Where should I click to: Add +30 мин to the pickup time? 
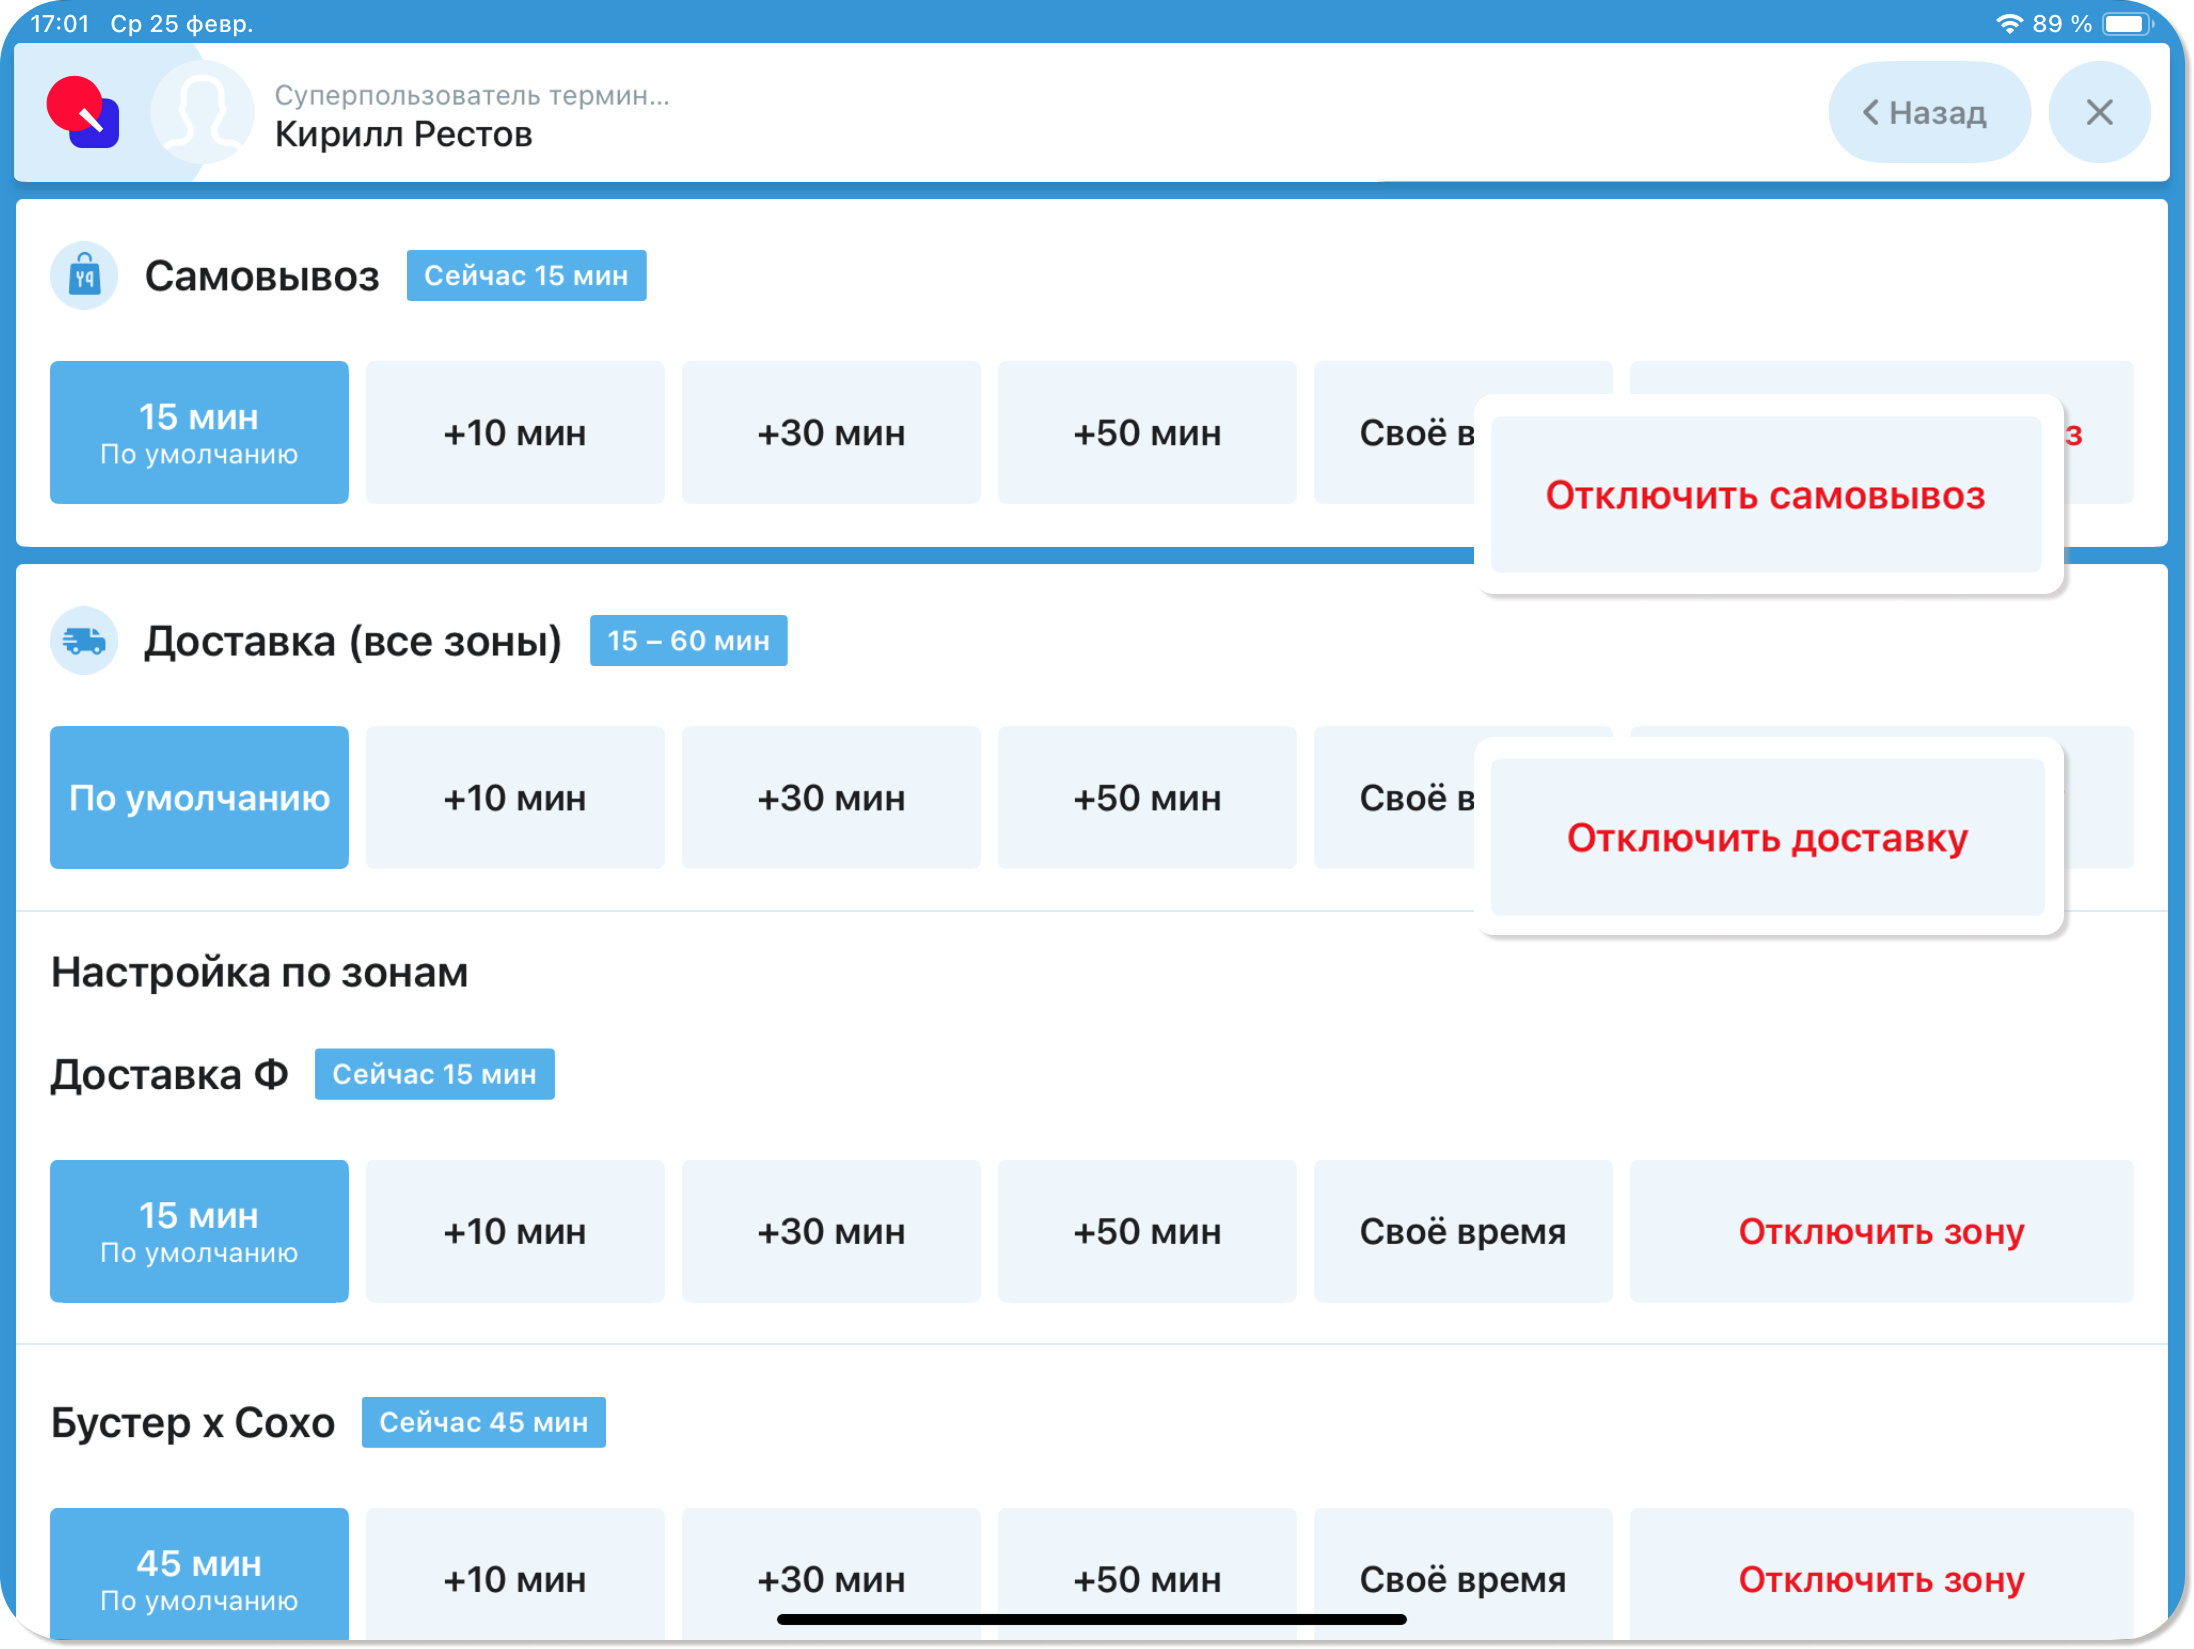pyautogui.click(x=830, y=432)
